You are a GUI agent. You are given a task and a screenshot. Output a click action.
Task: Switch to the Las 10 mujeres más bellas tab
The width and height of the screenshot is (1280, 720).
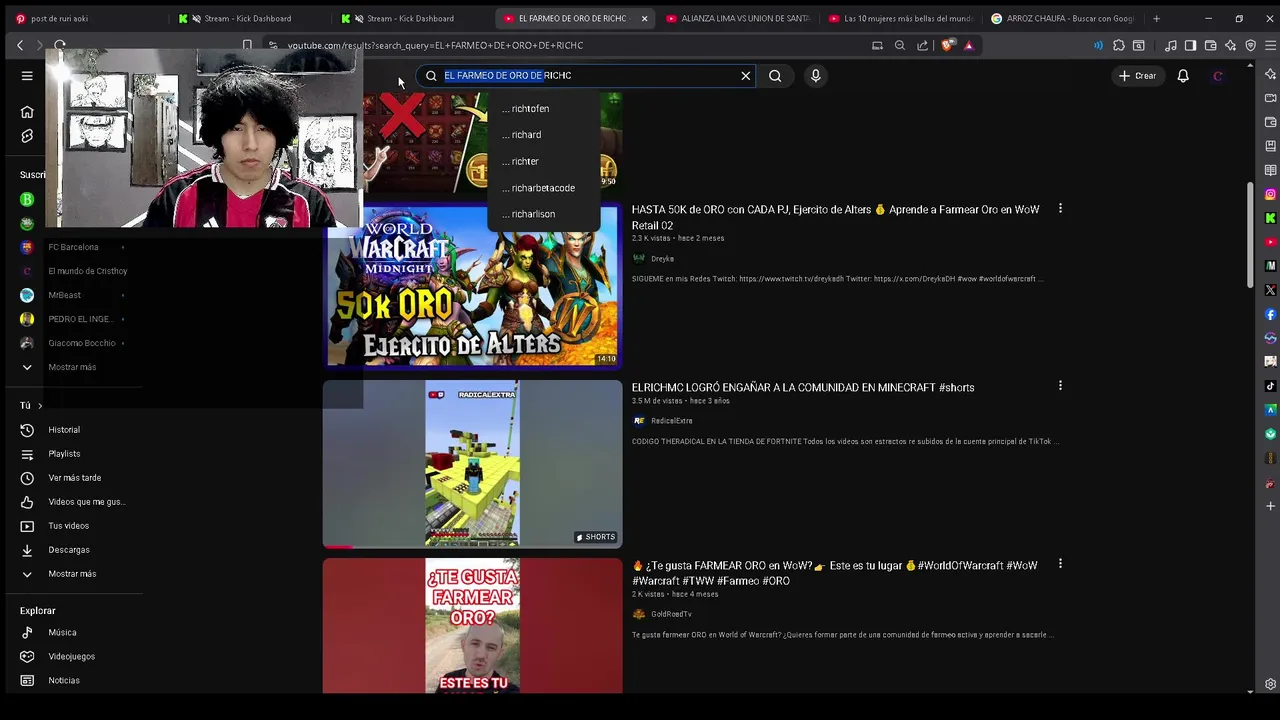(x=900, y=18)
